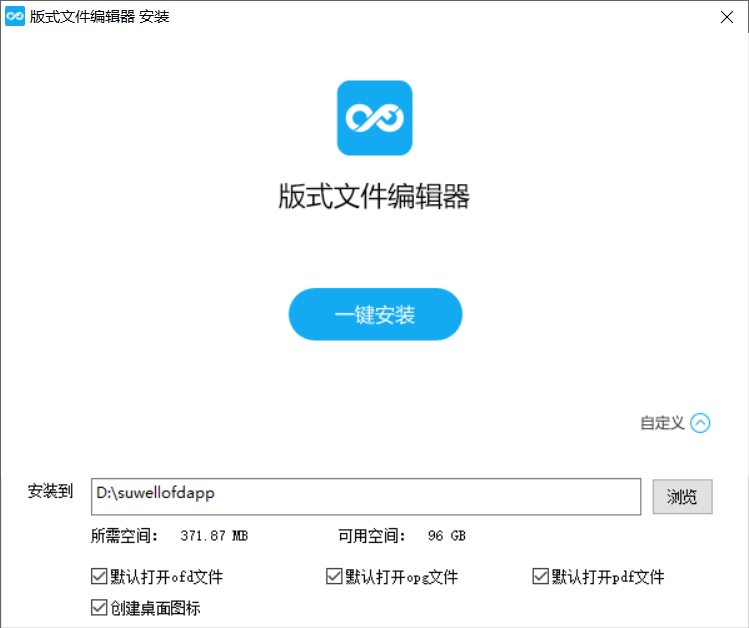The height and width of the screenshot is (628, 749).
Task: Click the small app icon in title bar
Action: [x=15, y=17]
